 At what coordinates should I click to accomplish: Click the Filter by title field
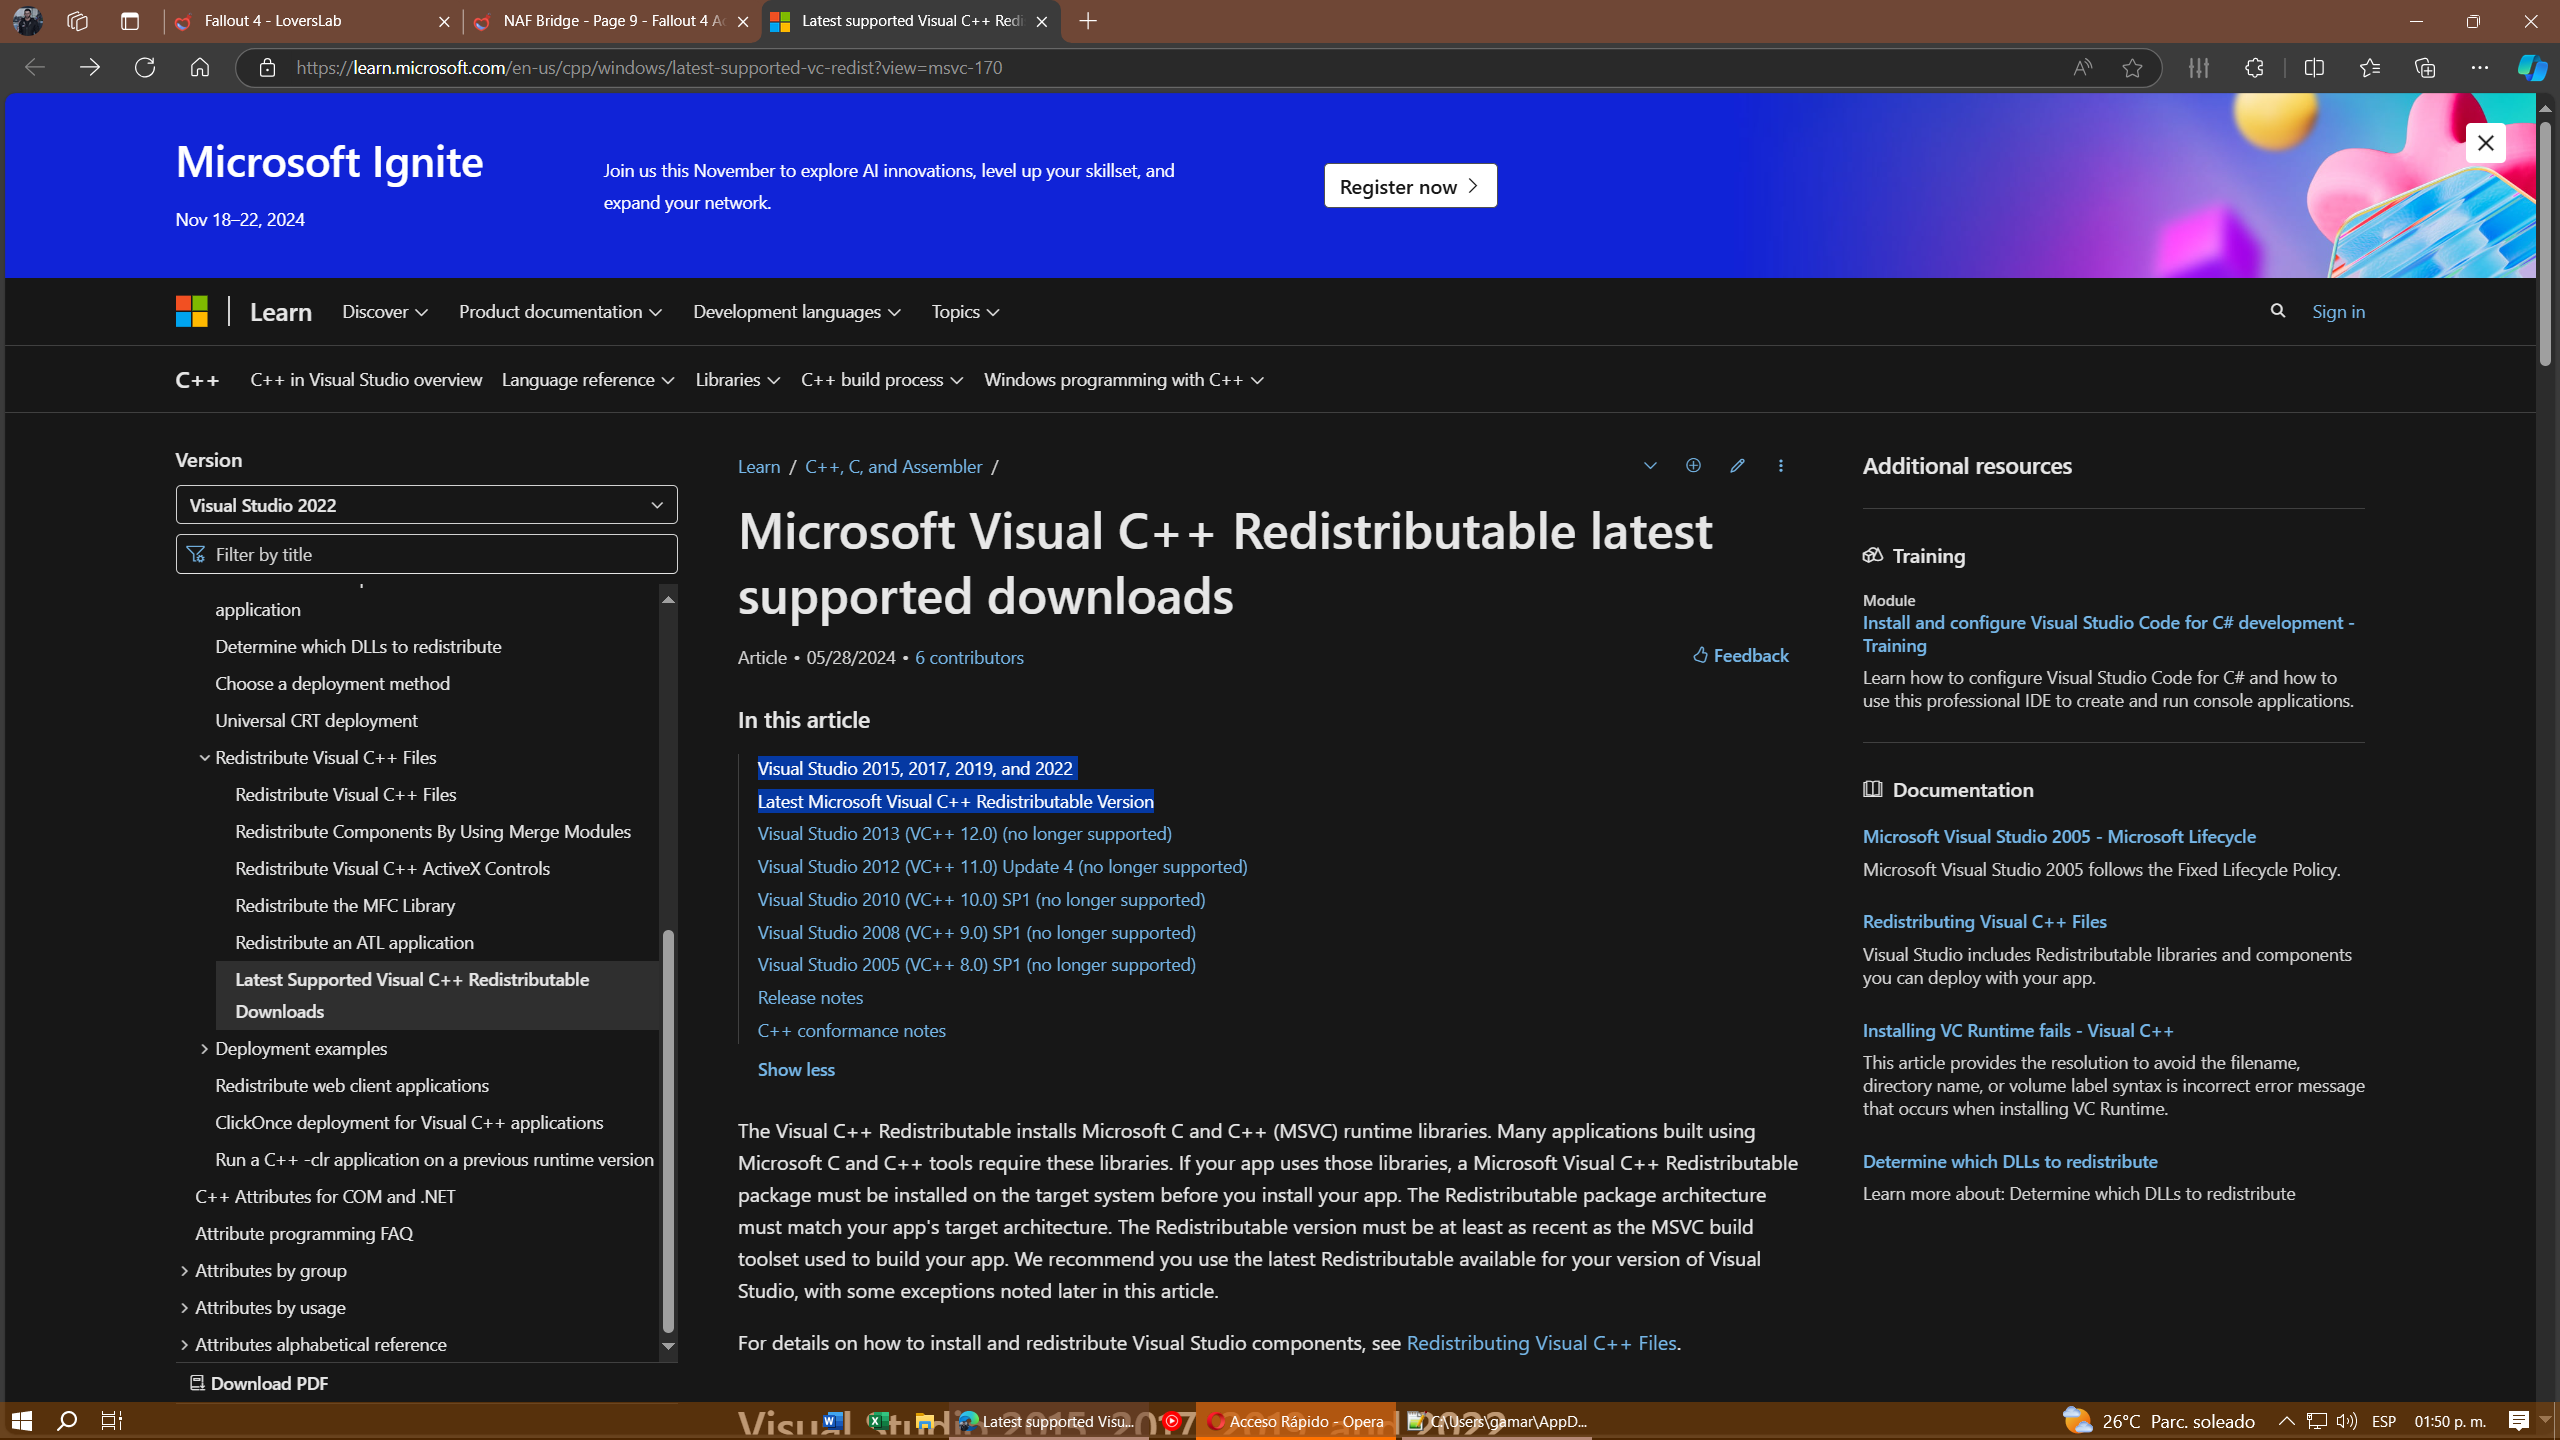coord(426,554)
